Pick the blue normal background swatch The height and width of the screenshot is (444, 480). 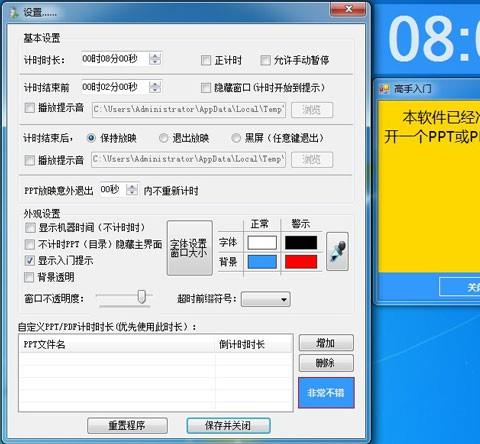pyautogui.click(x=262, y=262)
